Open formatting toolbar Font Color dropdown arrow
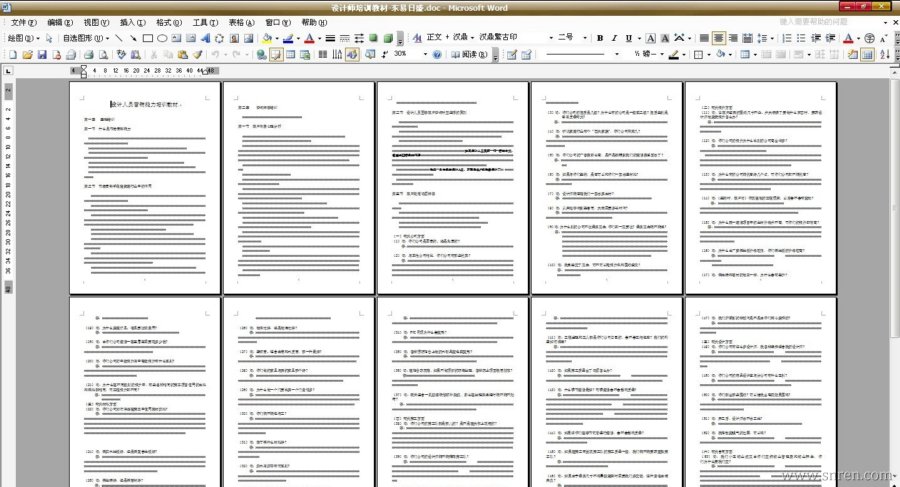 click(858, 38)
